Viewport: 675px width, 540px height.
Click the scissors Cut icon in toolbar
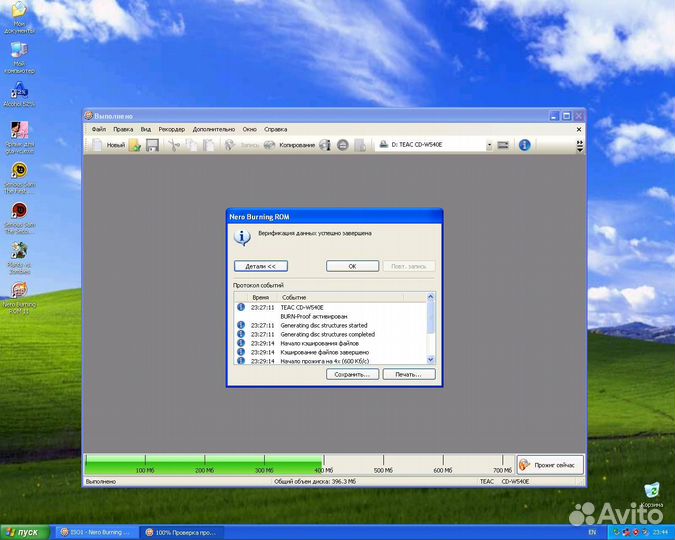click(173, 145)
